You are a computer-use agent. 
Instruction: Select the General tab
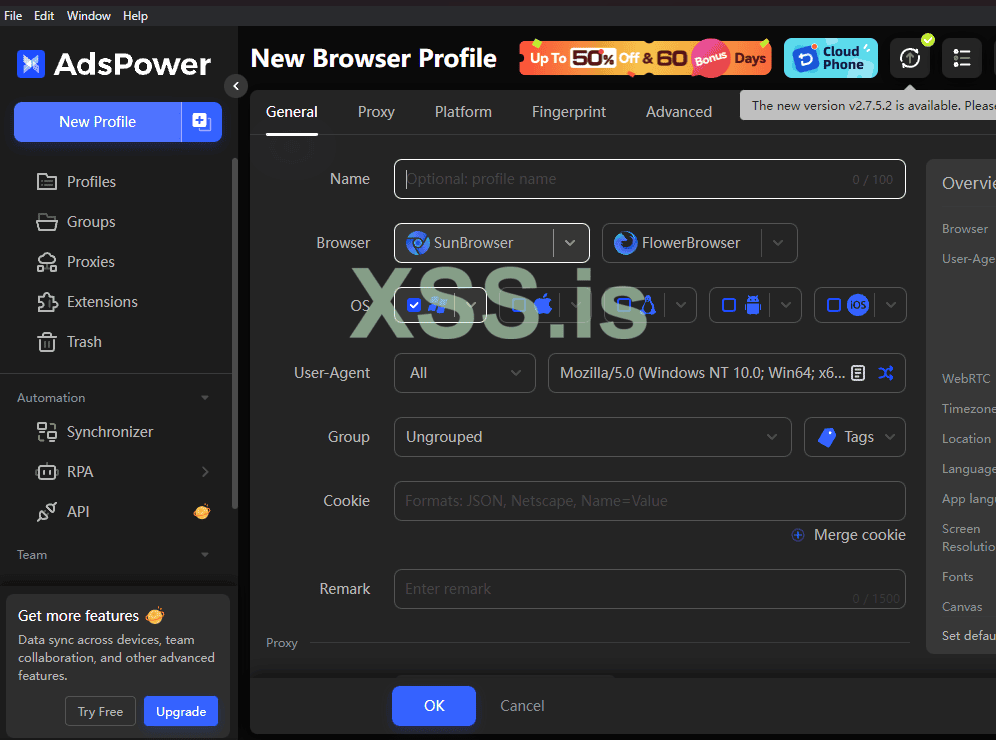point(292,112)
